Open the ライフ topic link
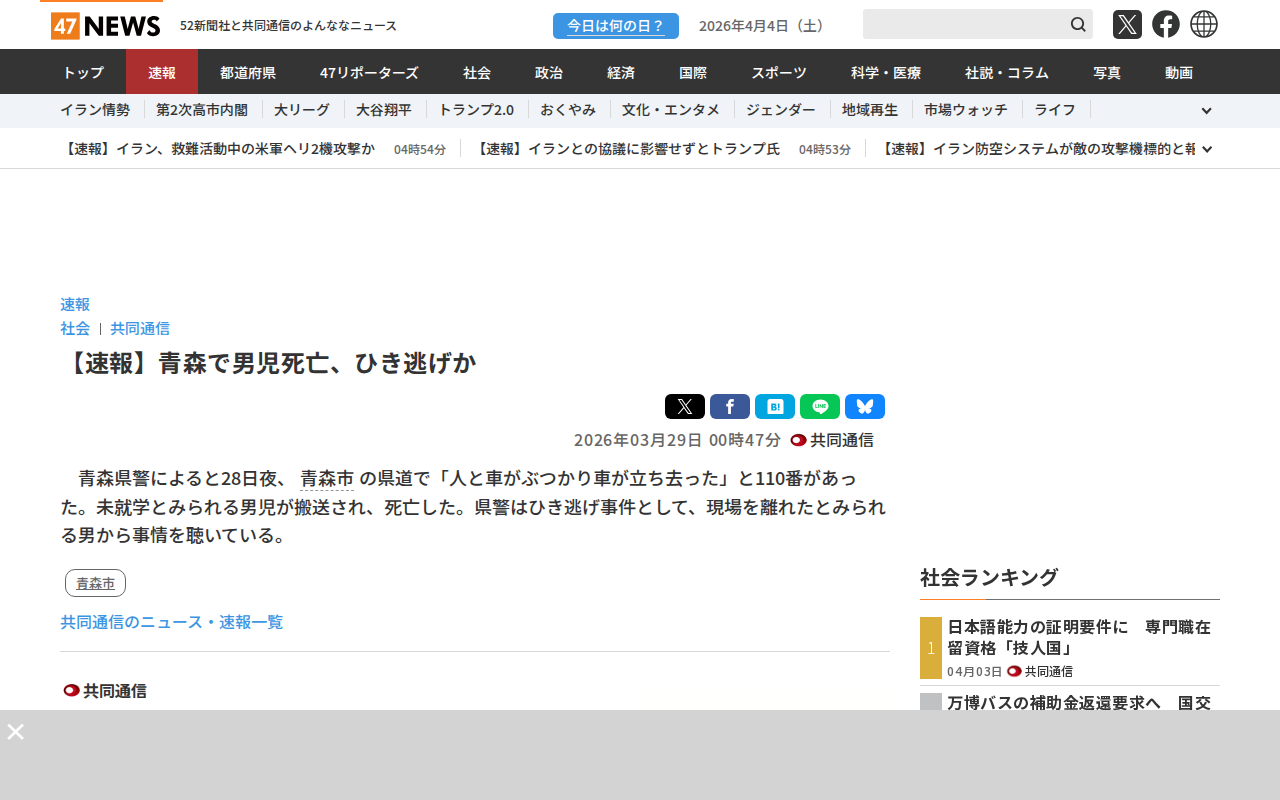Viewport: 1280px width, 800px height. pos(1055,110)
